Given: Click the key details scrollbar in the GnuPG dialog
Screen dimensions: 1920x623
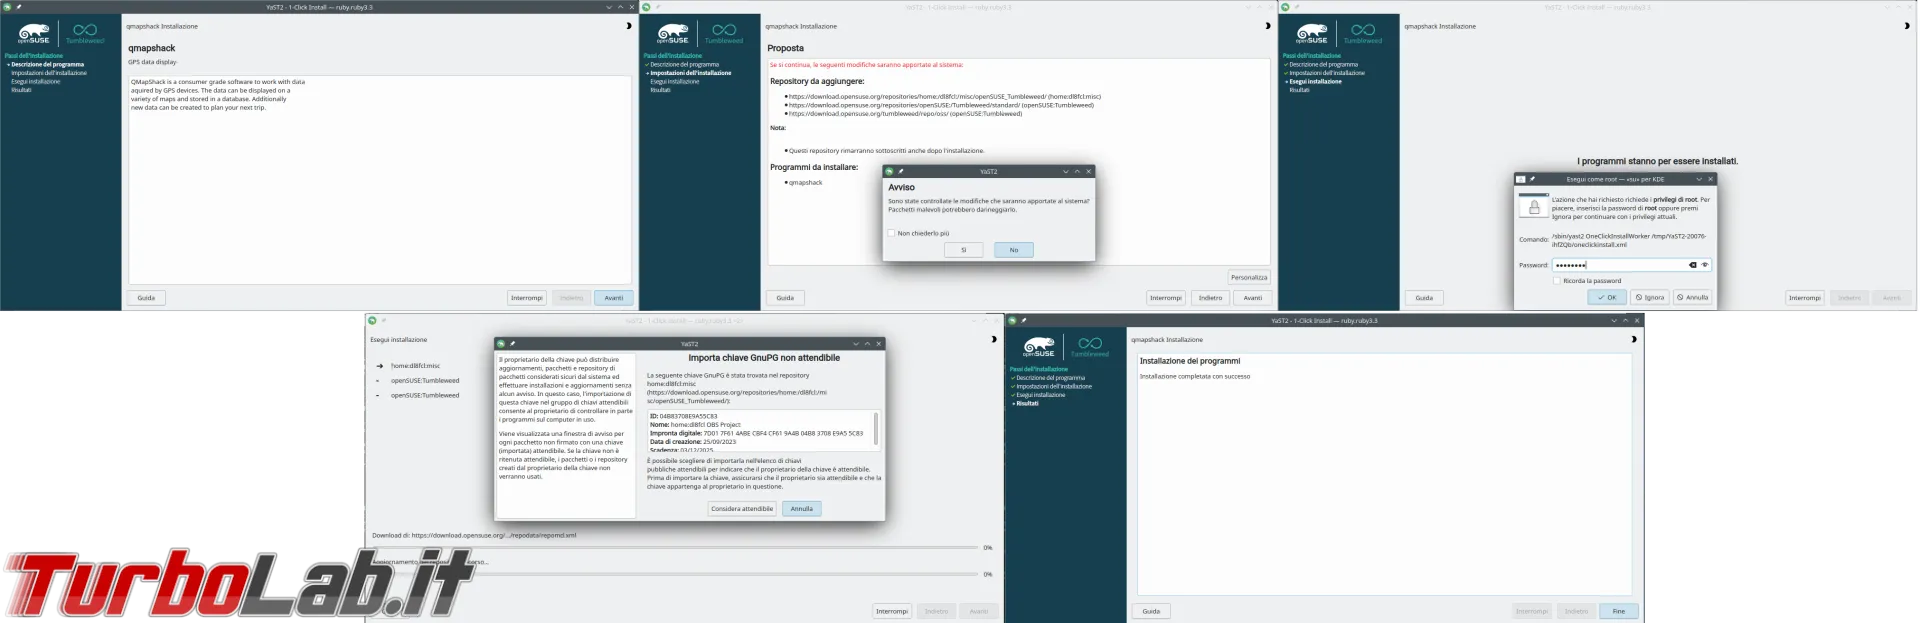Looking at the screenshot, I should [876, 430].
